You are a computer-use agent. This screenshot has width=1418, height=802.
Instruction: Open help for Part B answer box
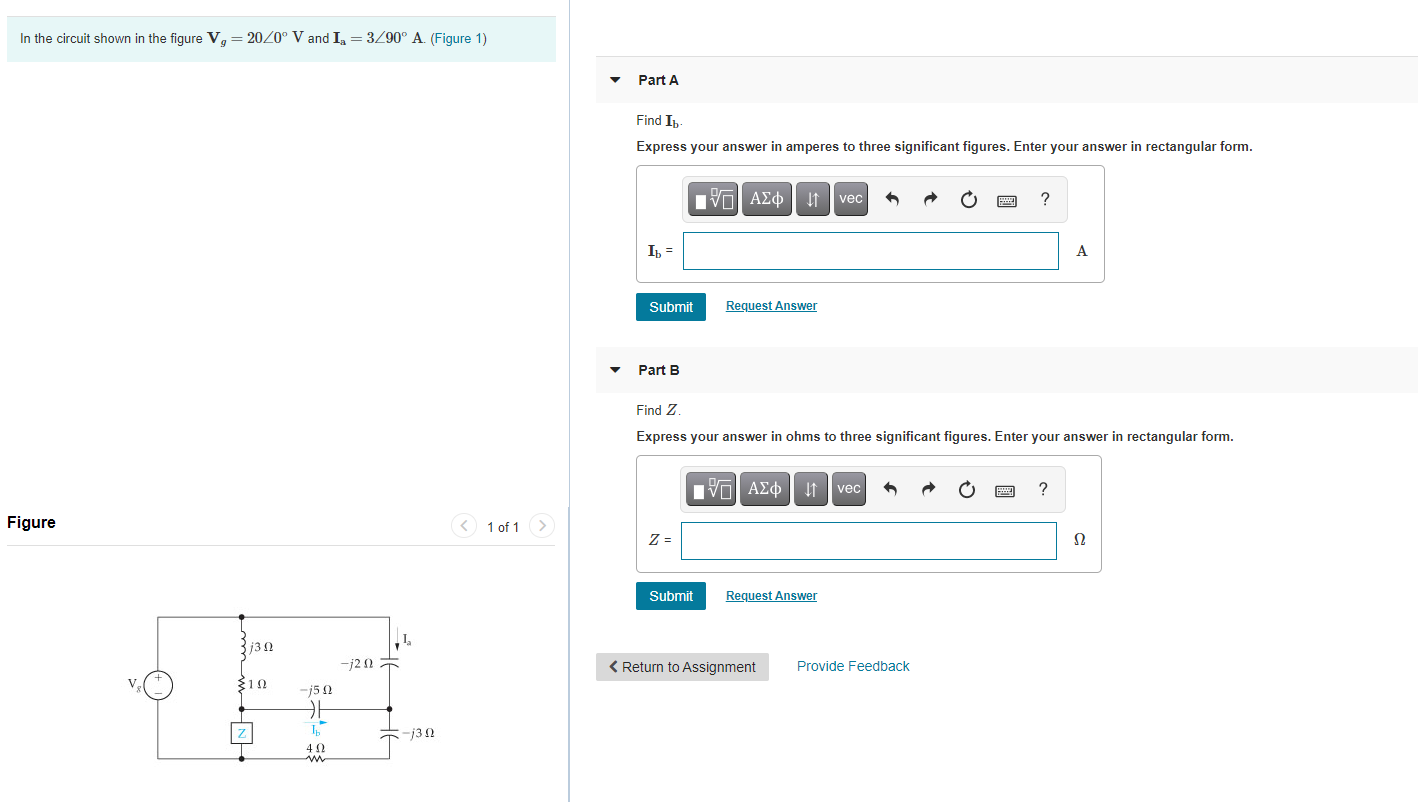click(x=1043, y=489)
